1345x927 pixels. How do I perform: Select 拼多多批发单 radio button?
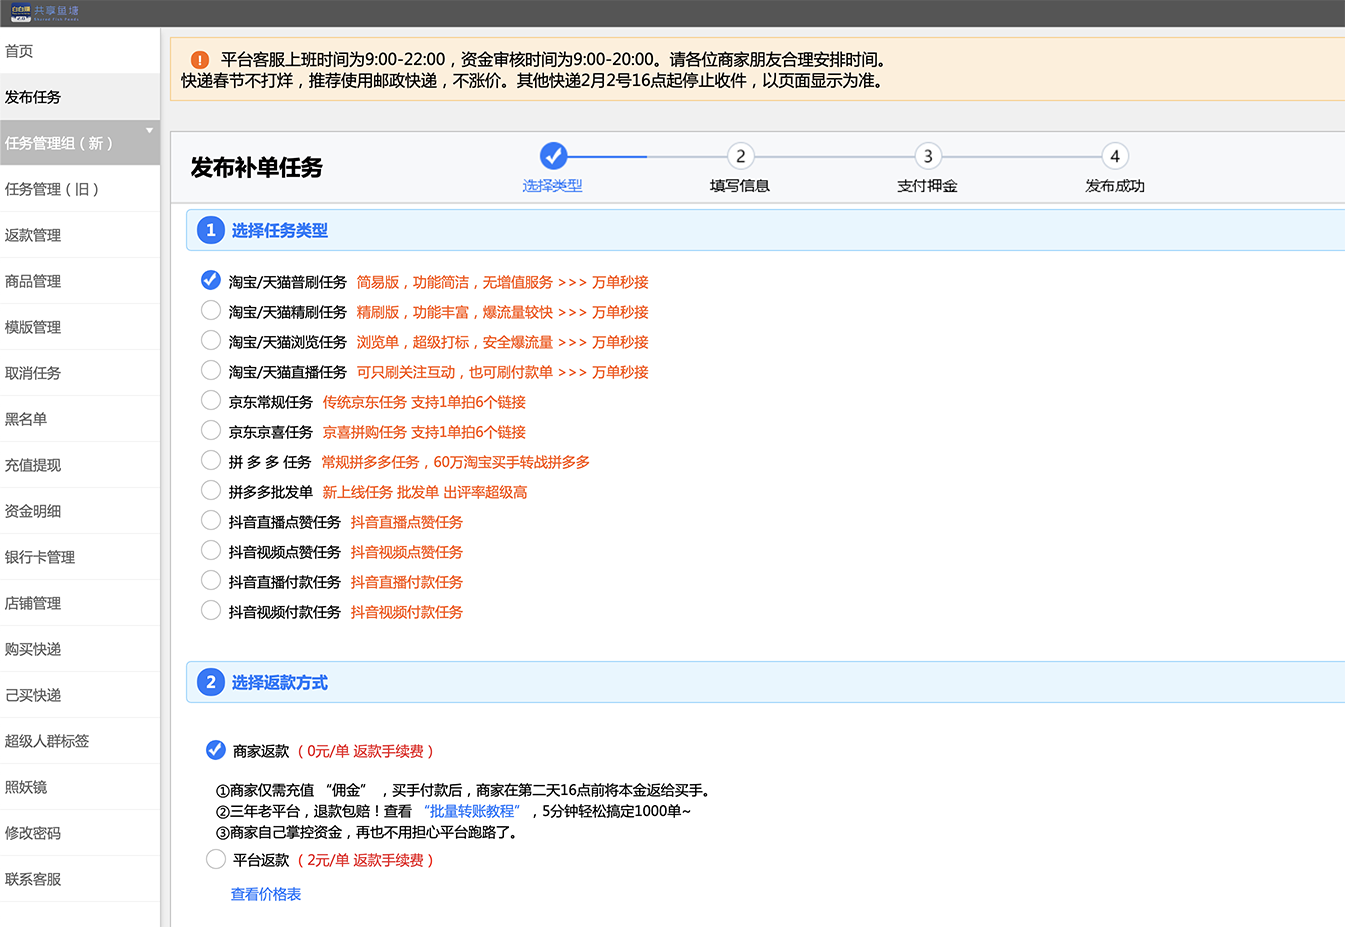coord(211,490)
